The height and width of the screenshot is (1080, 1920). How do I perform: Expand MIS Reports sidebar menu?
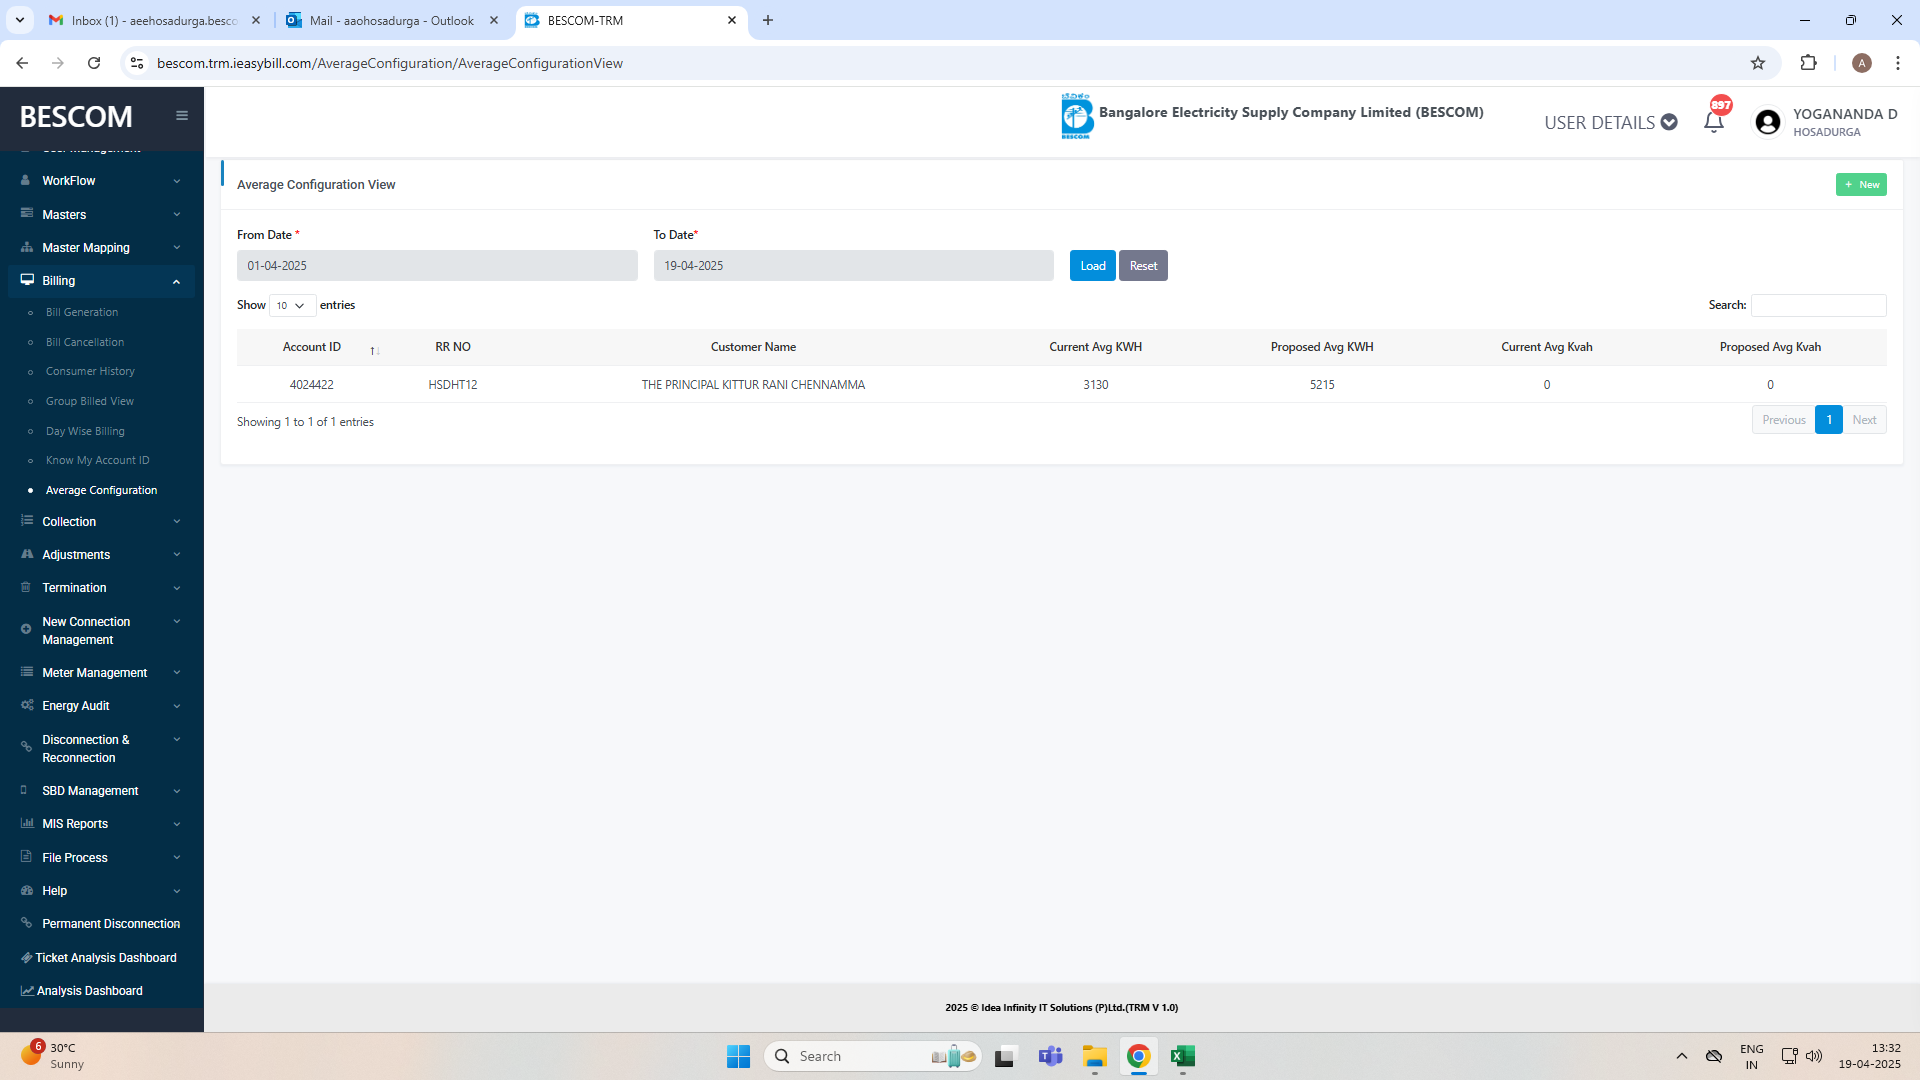[100, 824]
